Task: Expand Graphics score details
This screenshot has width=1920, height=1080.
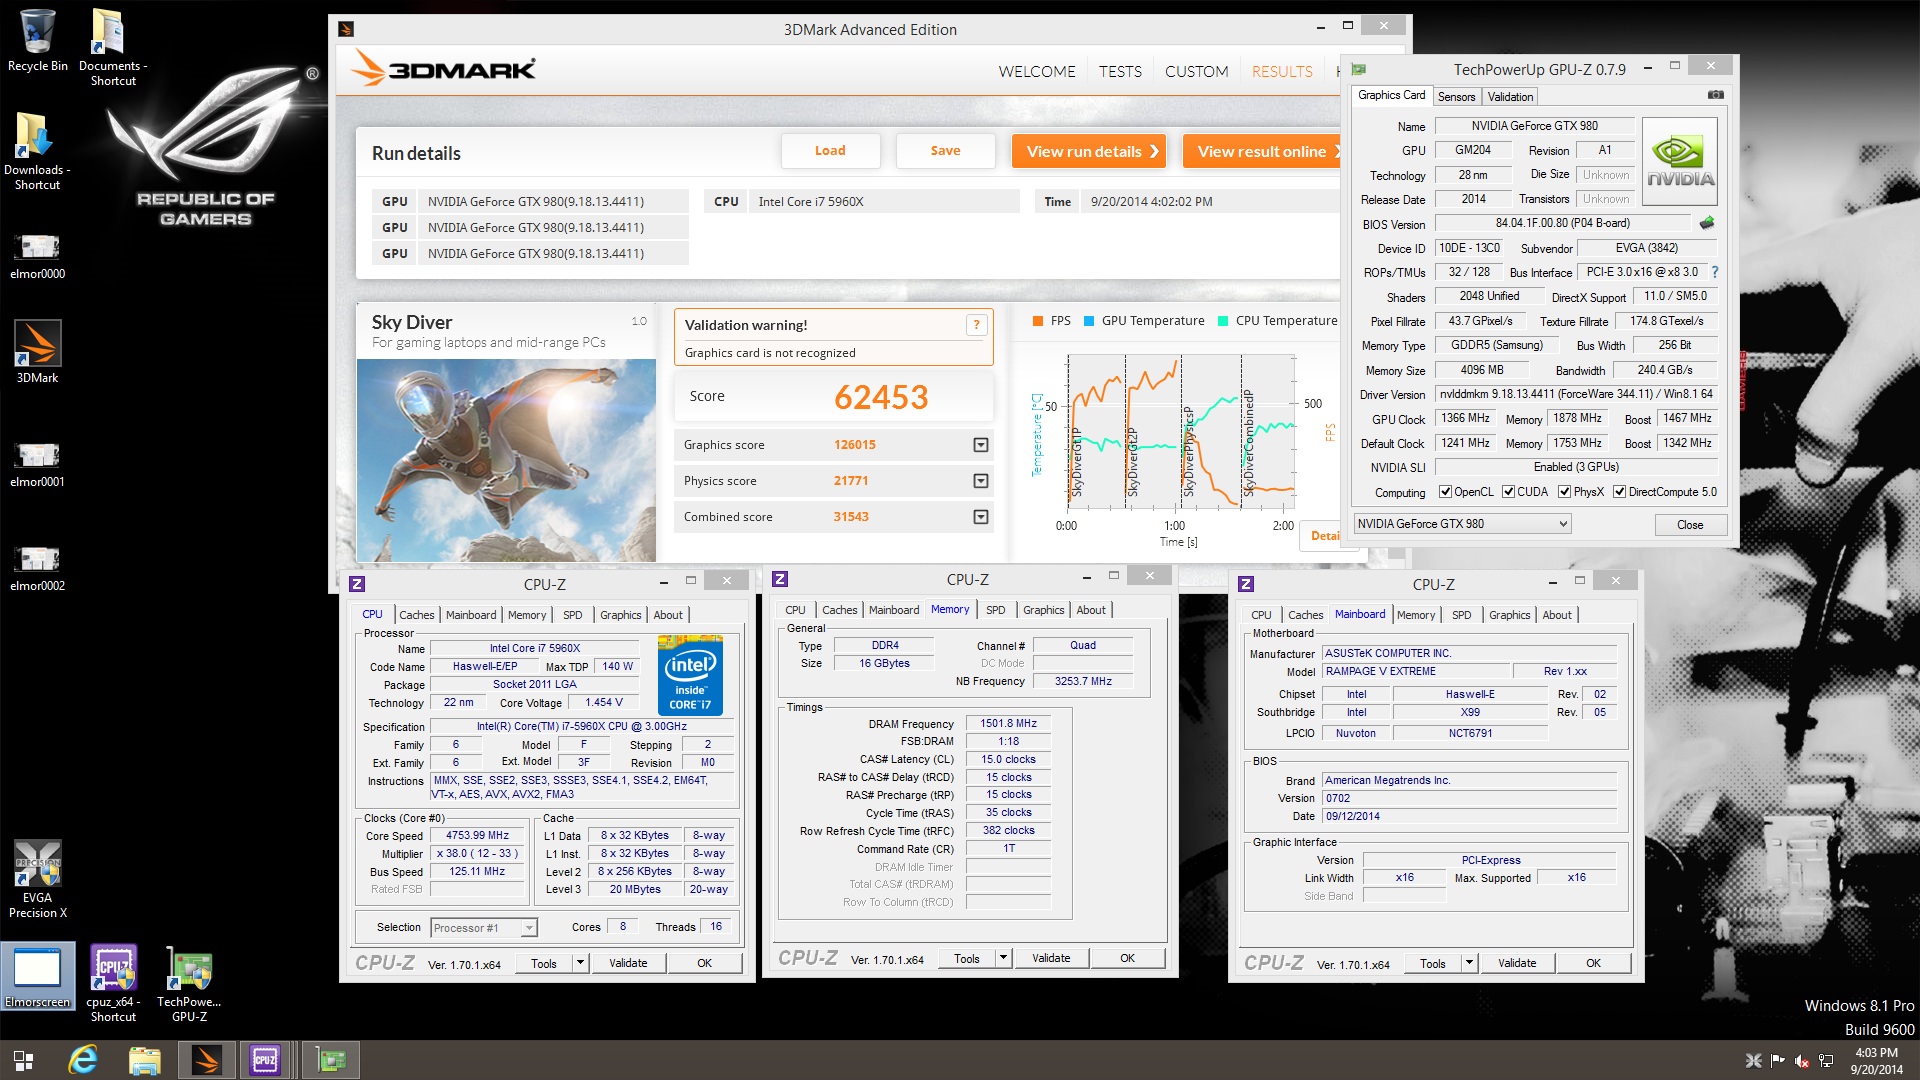Action: coord(981,445)
